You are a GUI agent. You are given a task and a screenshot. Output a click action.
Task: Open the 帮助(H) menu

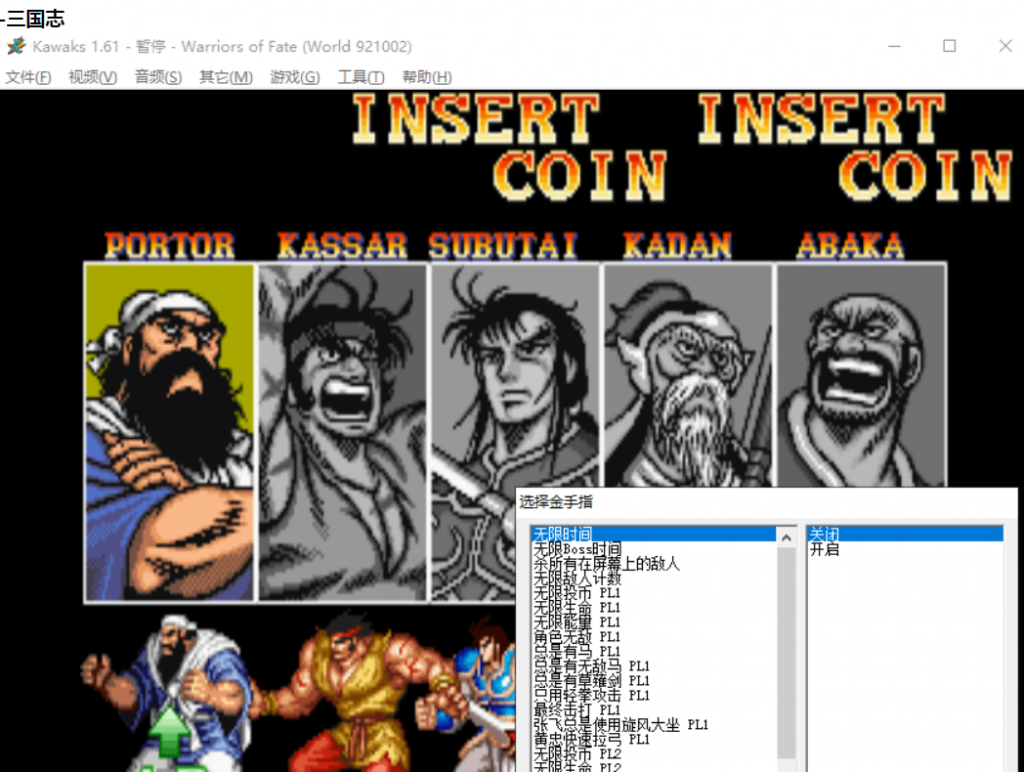coord(427,77)
